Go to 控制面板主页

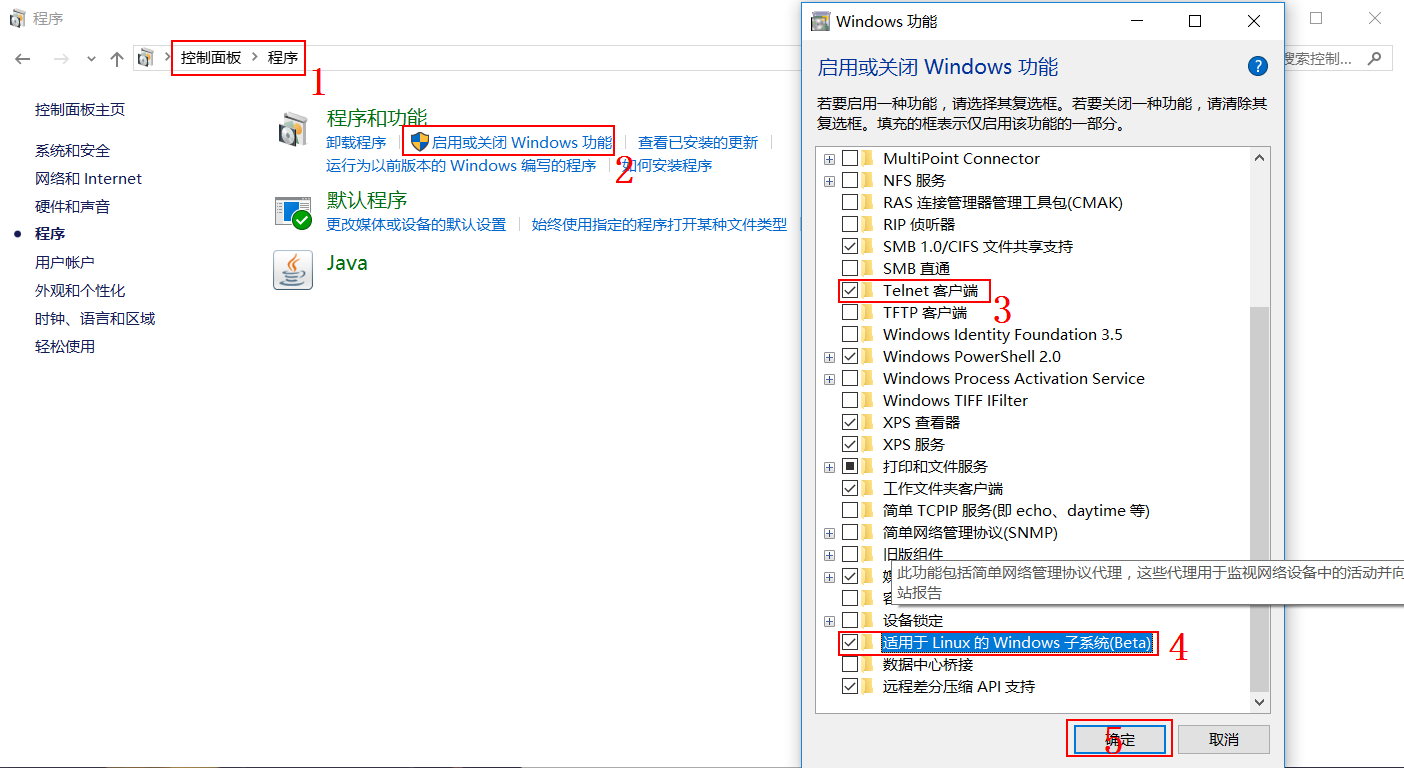tap(80, 109)
